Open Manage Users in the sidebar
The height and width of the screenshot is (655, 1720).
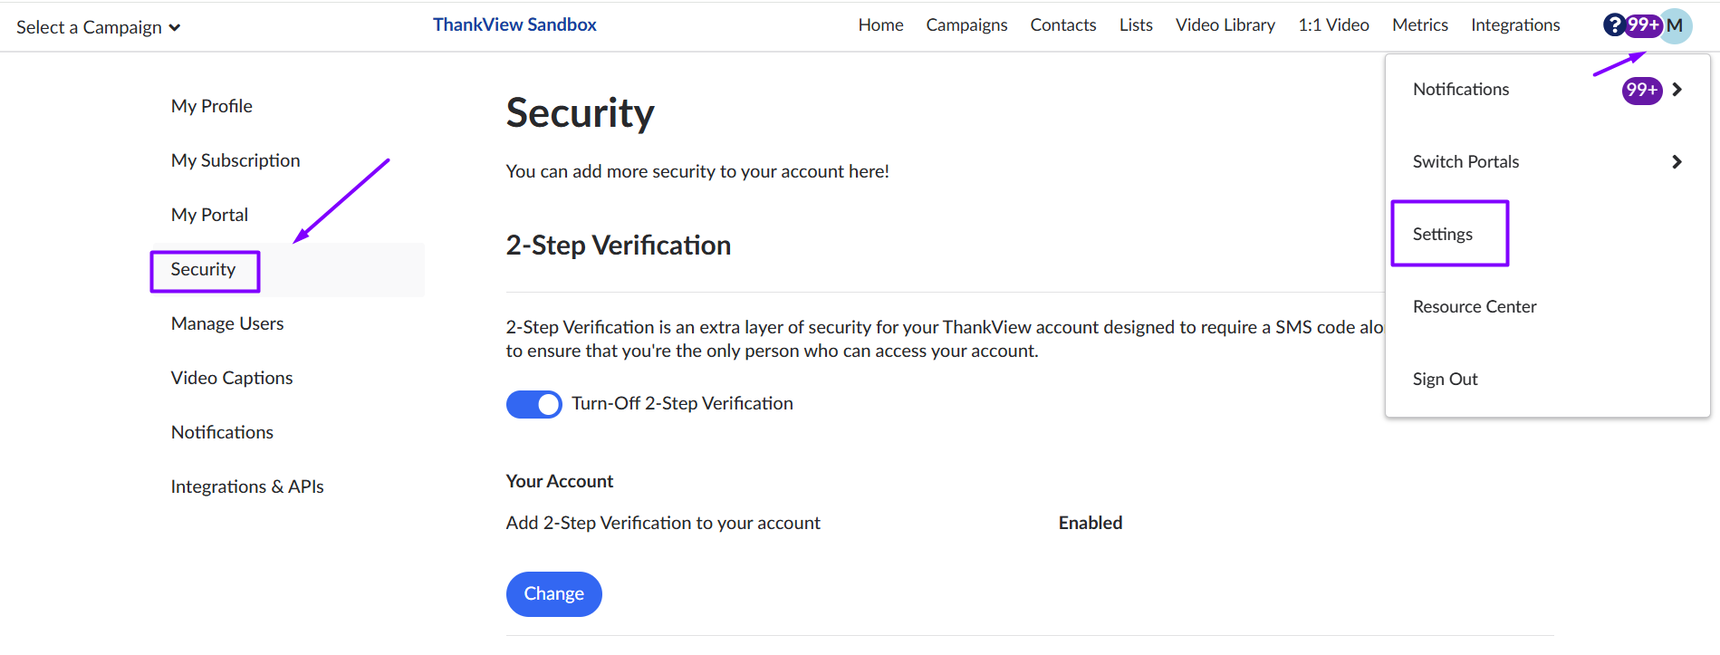pyautogui.click(x=227, y=324)
